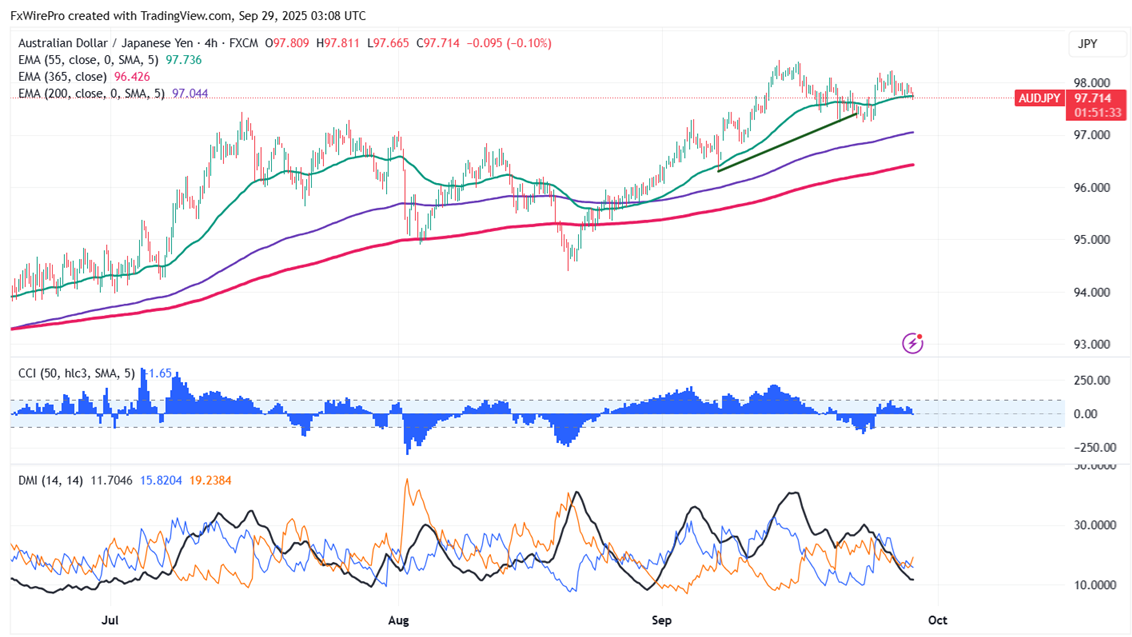Click the 96.426 EMA 365 value
The height and width of the screenshot is (637, 1132).
click(x=132, y=77)
